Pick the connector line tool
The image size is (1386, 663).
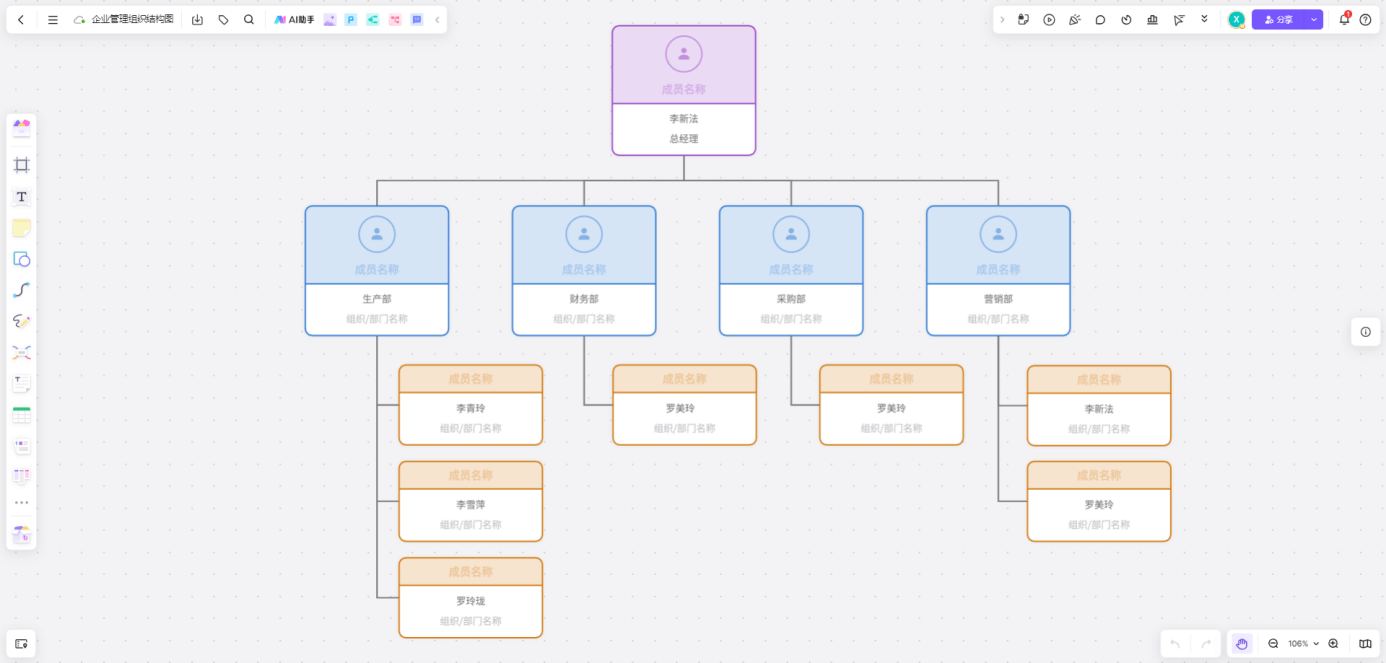click(21, 290)
